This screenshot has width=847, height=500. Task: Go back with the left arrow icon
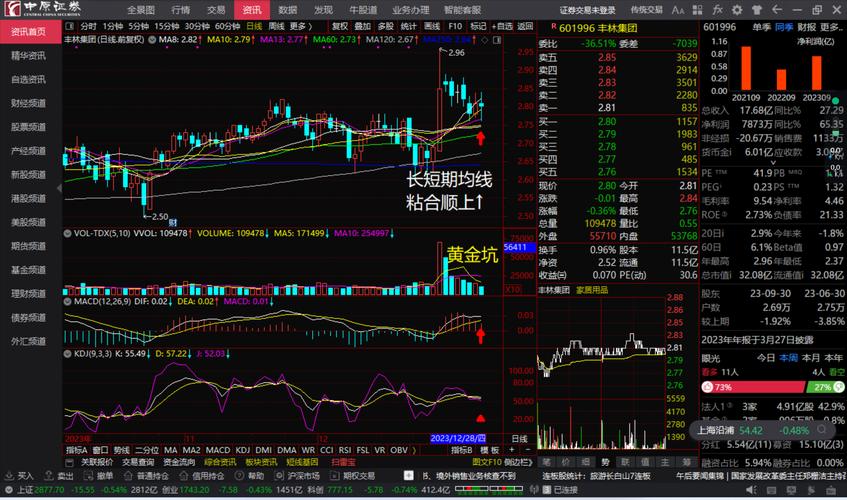pyautogui.click(x=777, y=10)
